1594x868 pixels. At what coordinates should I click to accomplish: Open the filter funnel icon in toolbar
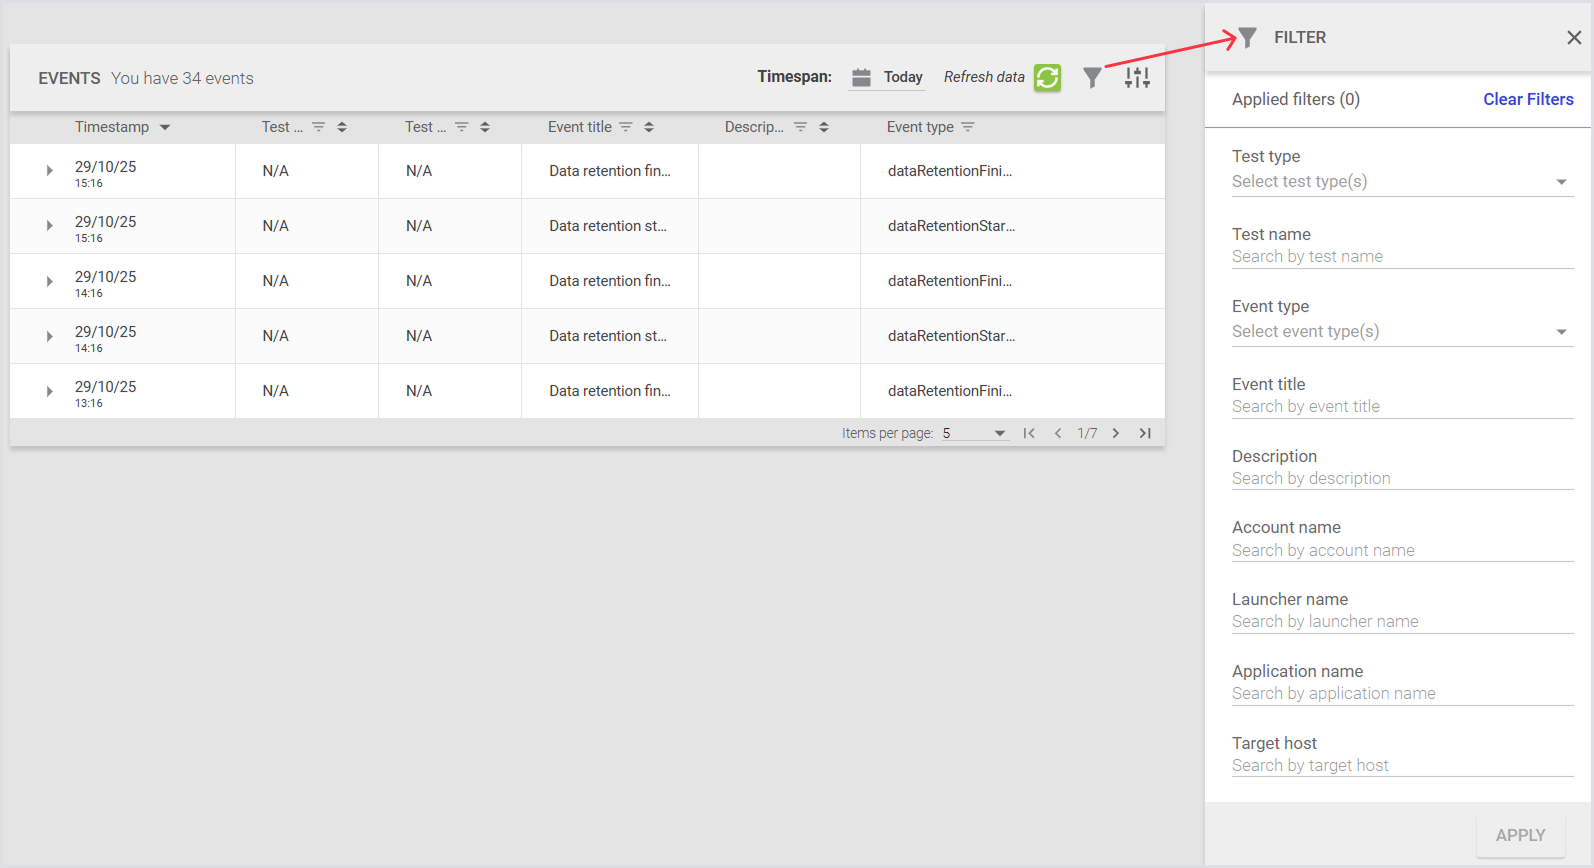pos(1092,78)
